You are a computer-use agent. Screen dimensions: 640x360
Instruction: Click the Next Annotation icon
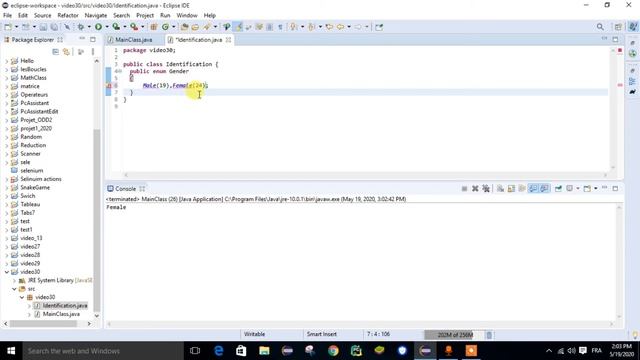pyautogui.click(x=293, y=27)
